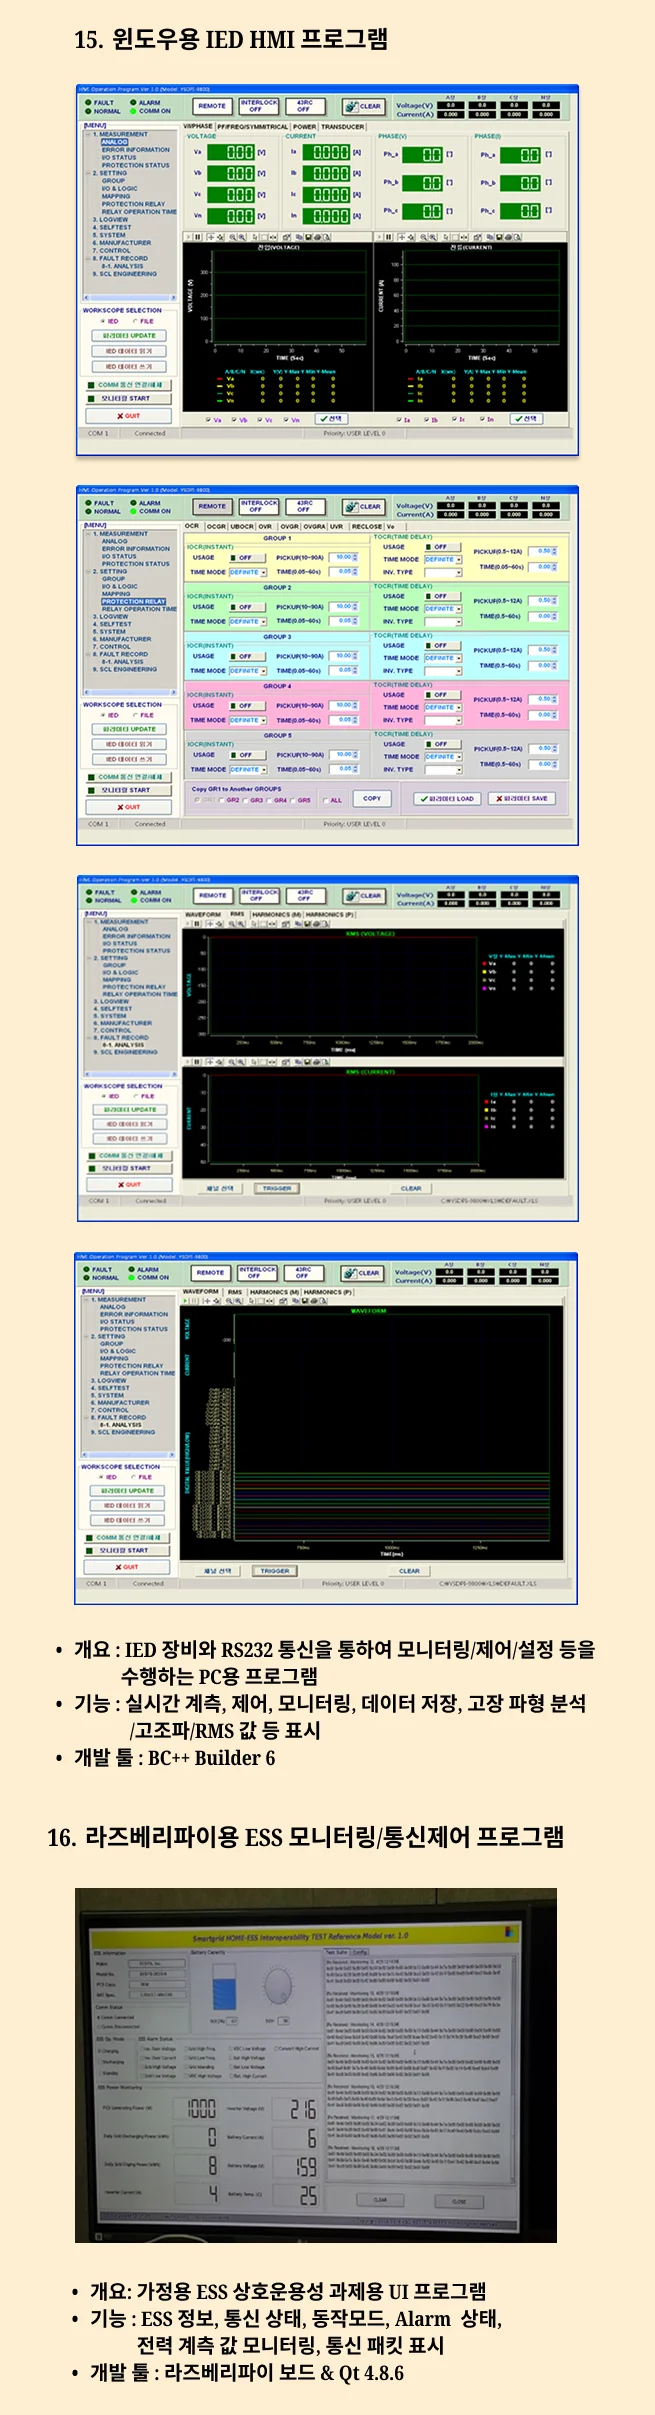Switch to the TRANSDUCER tab
This screenshot has height=2415, width=655.
[342, 127]
